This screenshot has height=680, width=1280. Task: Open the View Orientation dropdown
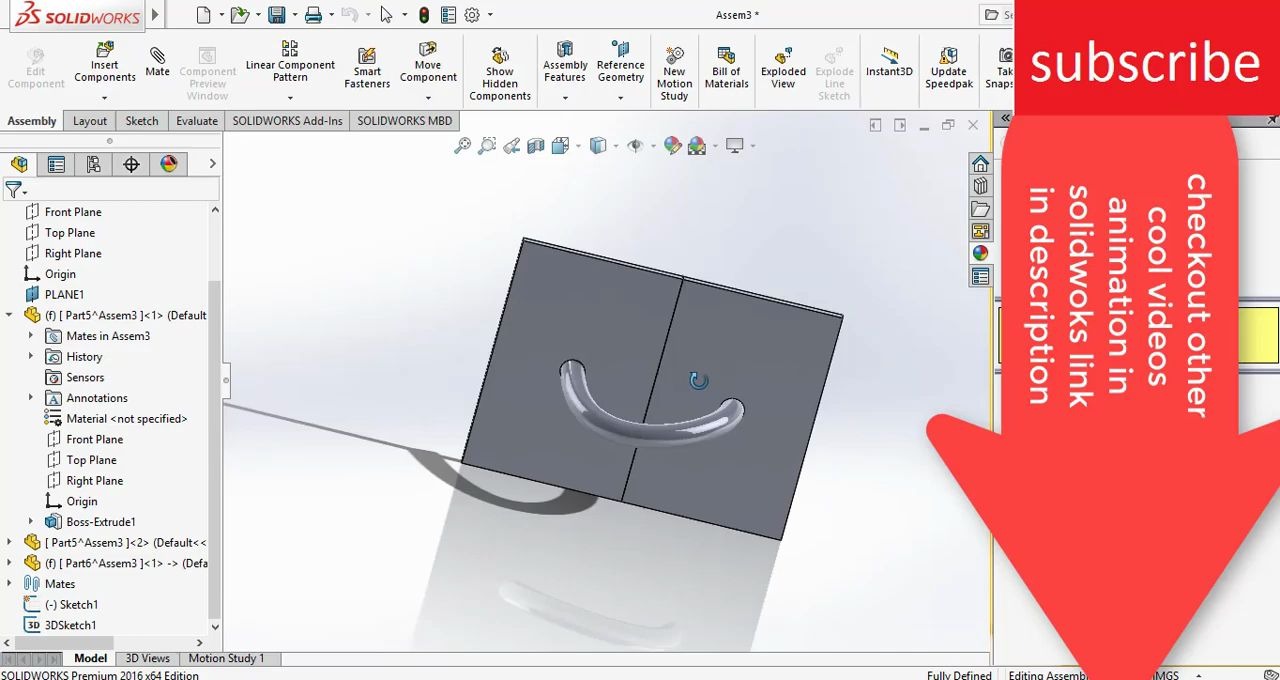click(x=576, y=145)
